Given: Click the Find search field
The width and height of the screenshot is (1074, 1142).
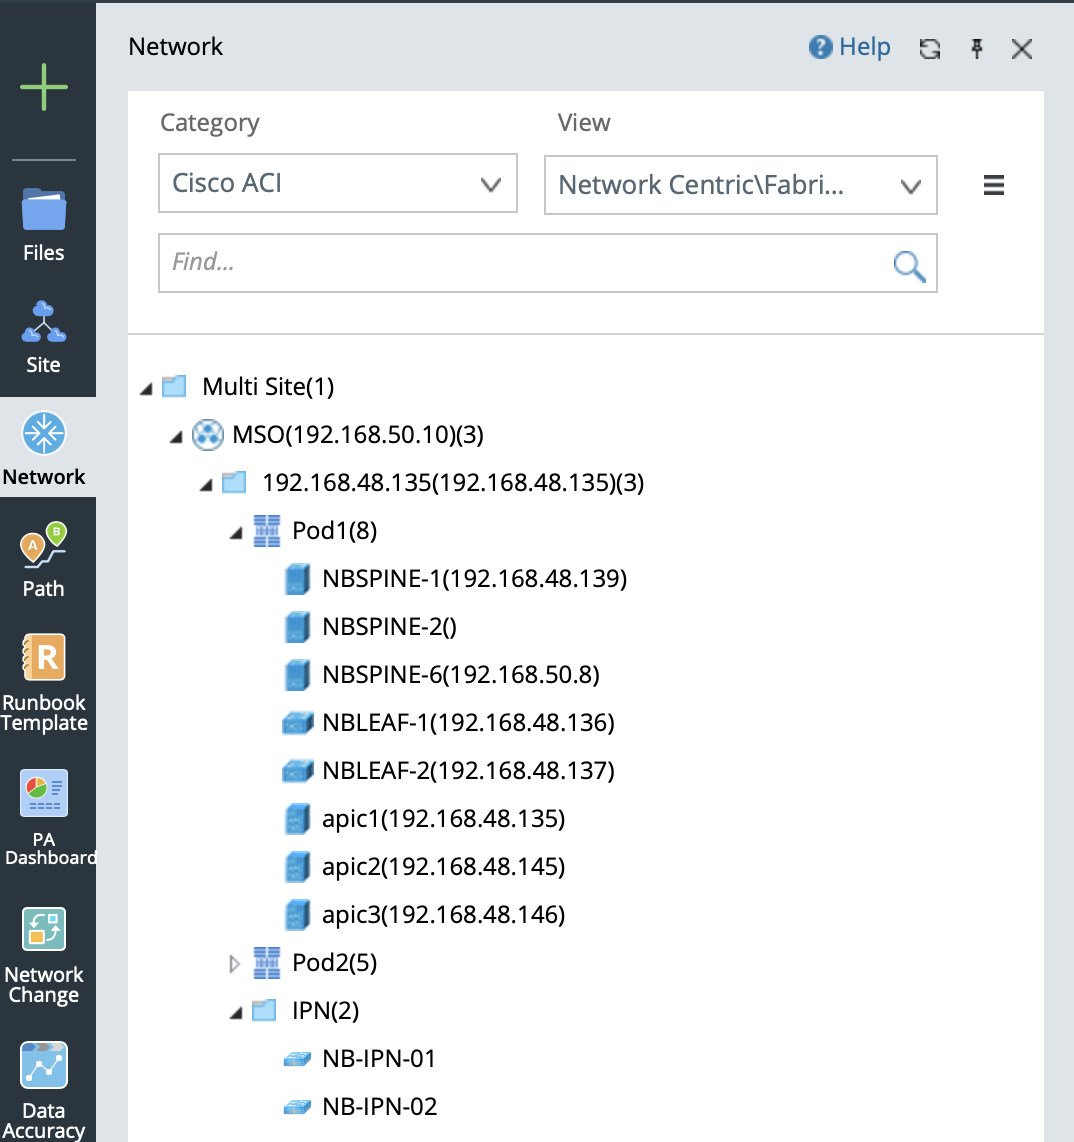Looking at the screenshot, I should pyautogui.click(x=520, y=263).
